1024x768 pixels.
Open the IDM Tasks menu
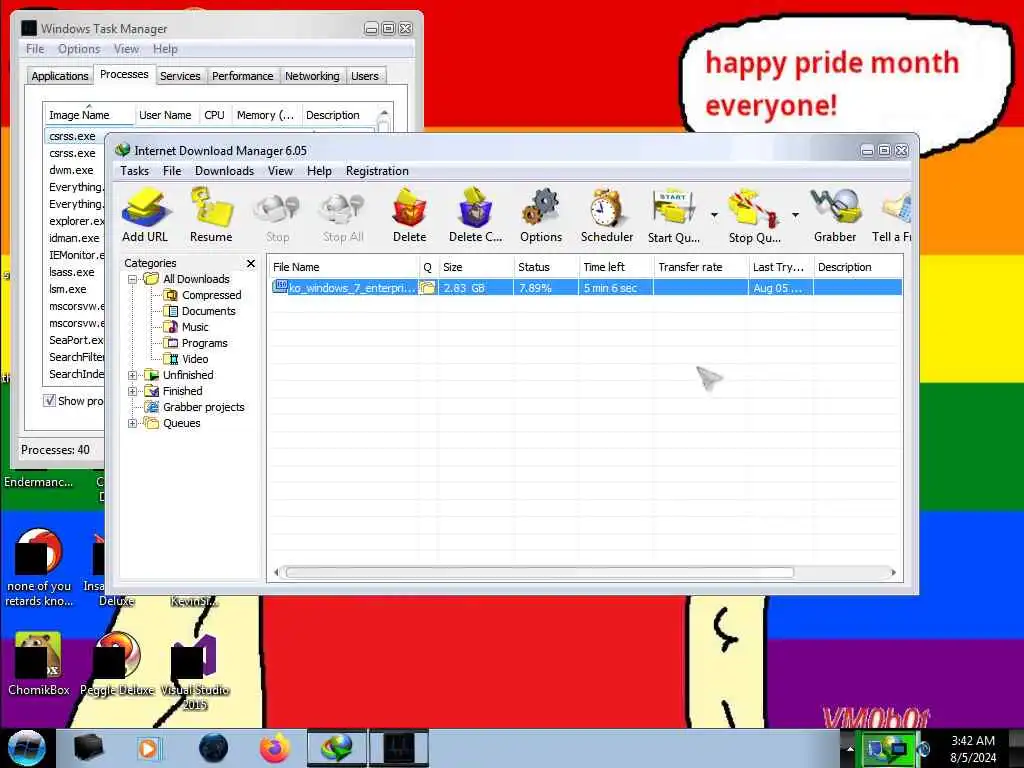135,171
